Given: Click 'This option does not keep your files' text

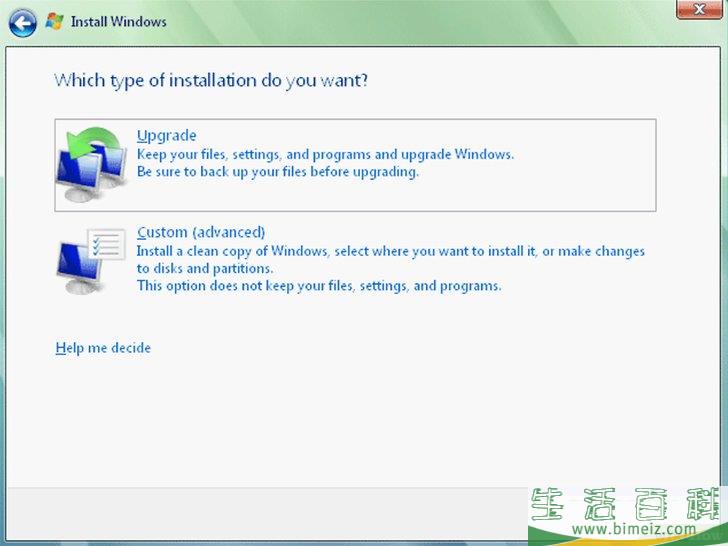Looking at the screenshot, I should click(319, 286).
